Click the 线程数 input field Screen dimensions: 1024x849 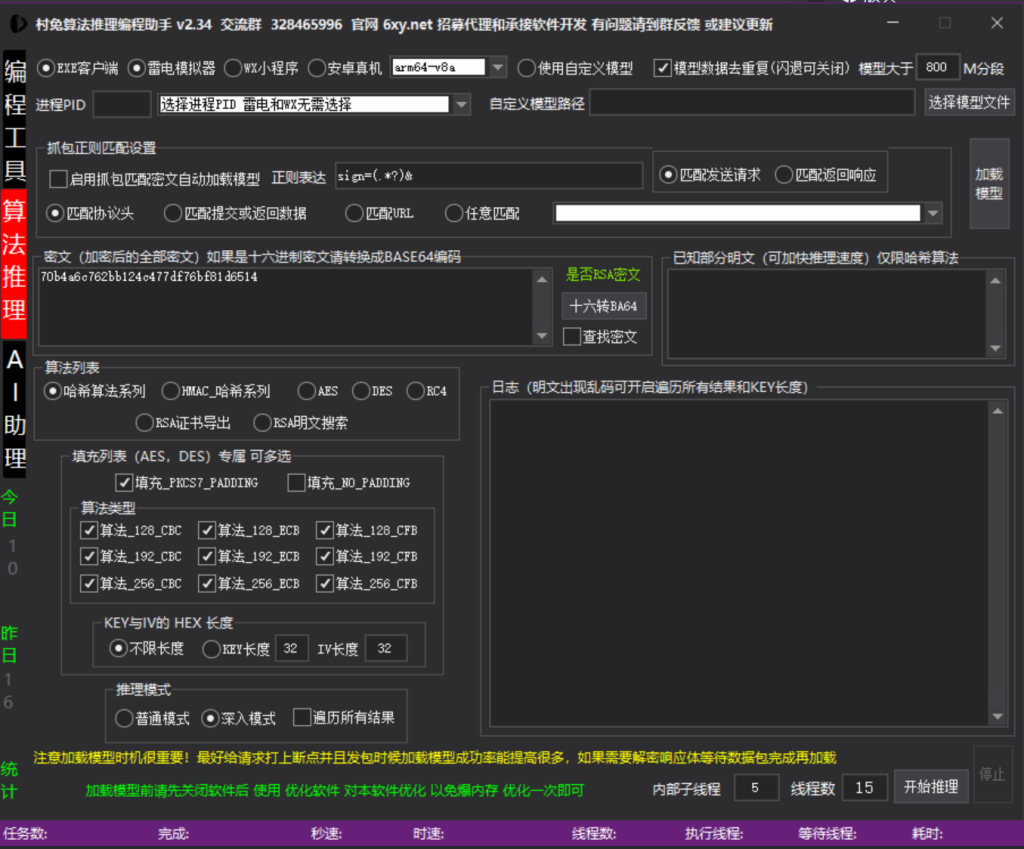pyautogui.click(x=864, y=788)
